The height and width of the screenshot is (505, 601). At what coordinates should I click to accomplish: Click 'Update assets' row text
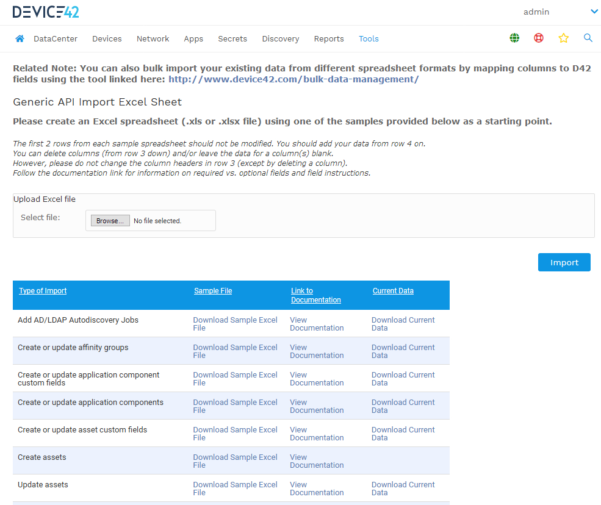tap(43, 485)
